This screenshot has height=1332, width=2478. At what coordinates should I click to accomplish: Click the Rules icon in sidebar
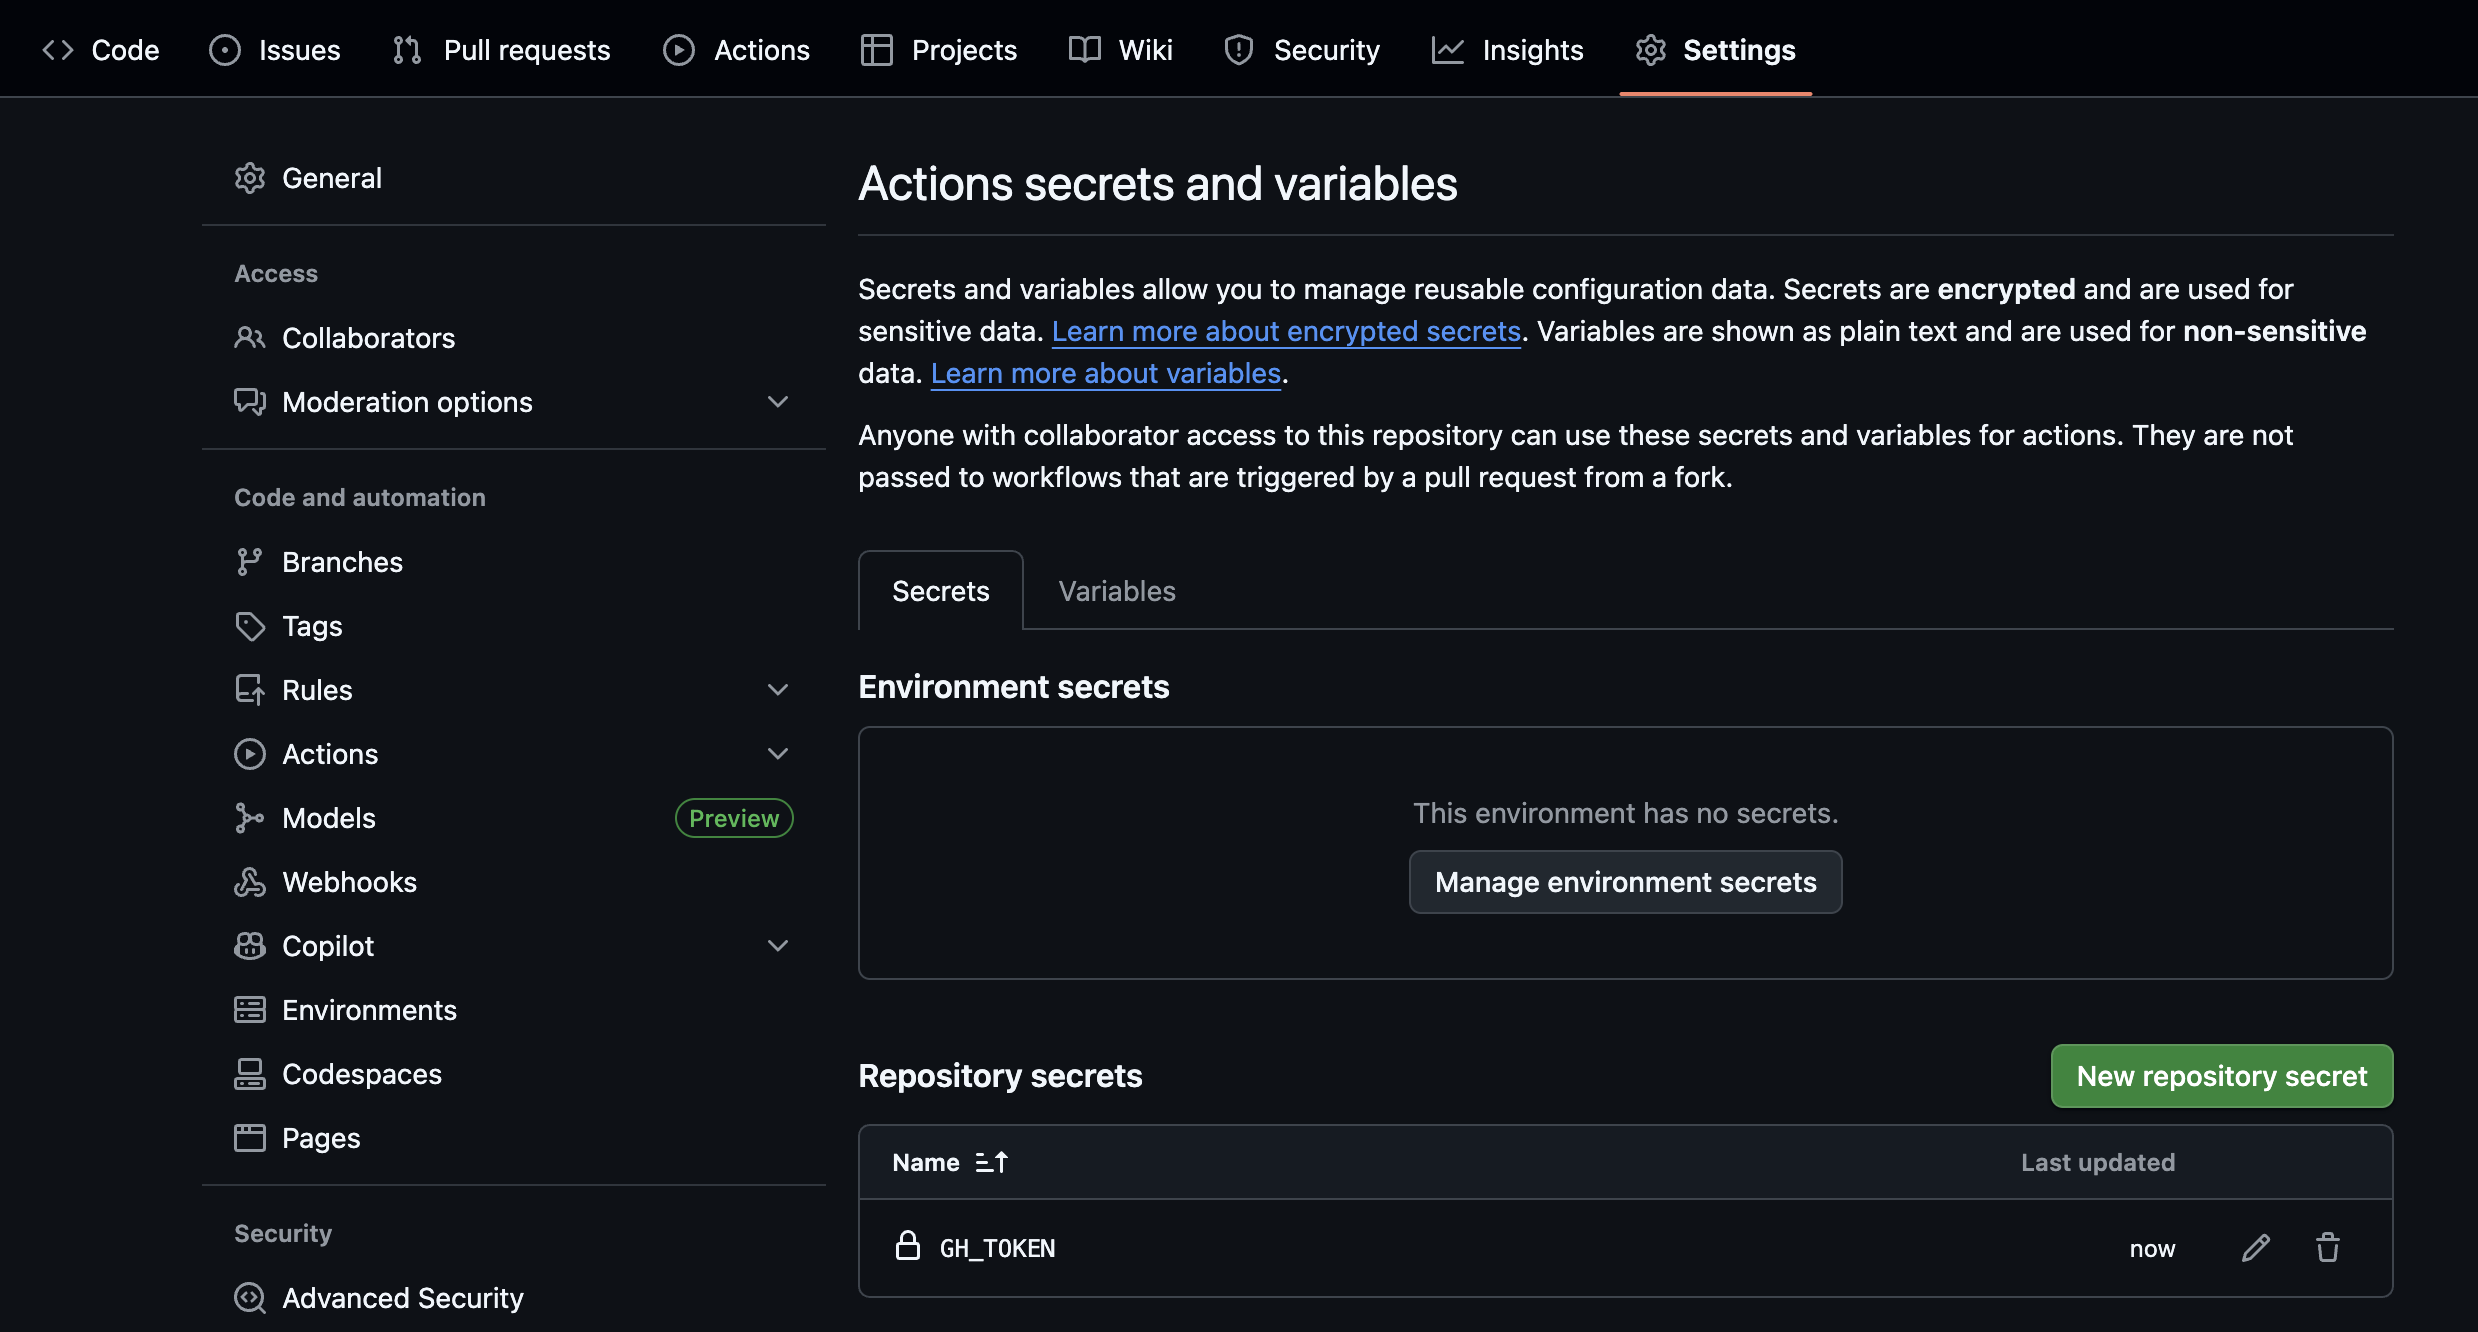(250, 690)
